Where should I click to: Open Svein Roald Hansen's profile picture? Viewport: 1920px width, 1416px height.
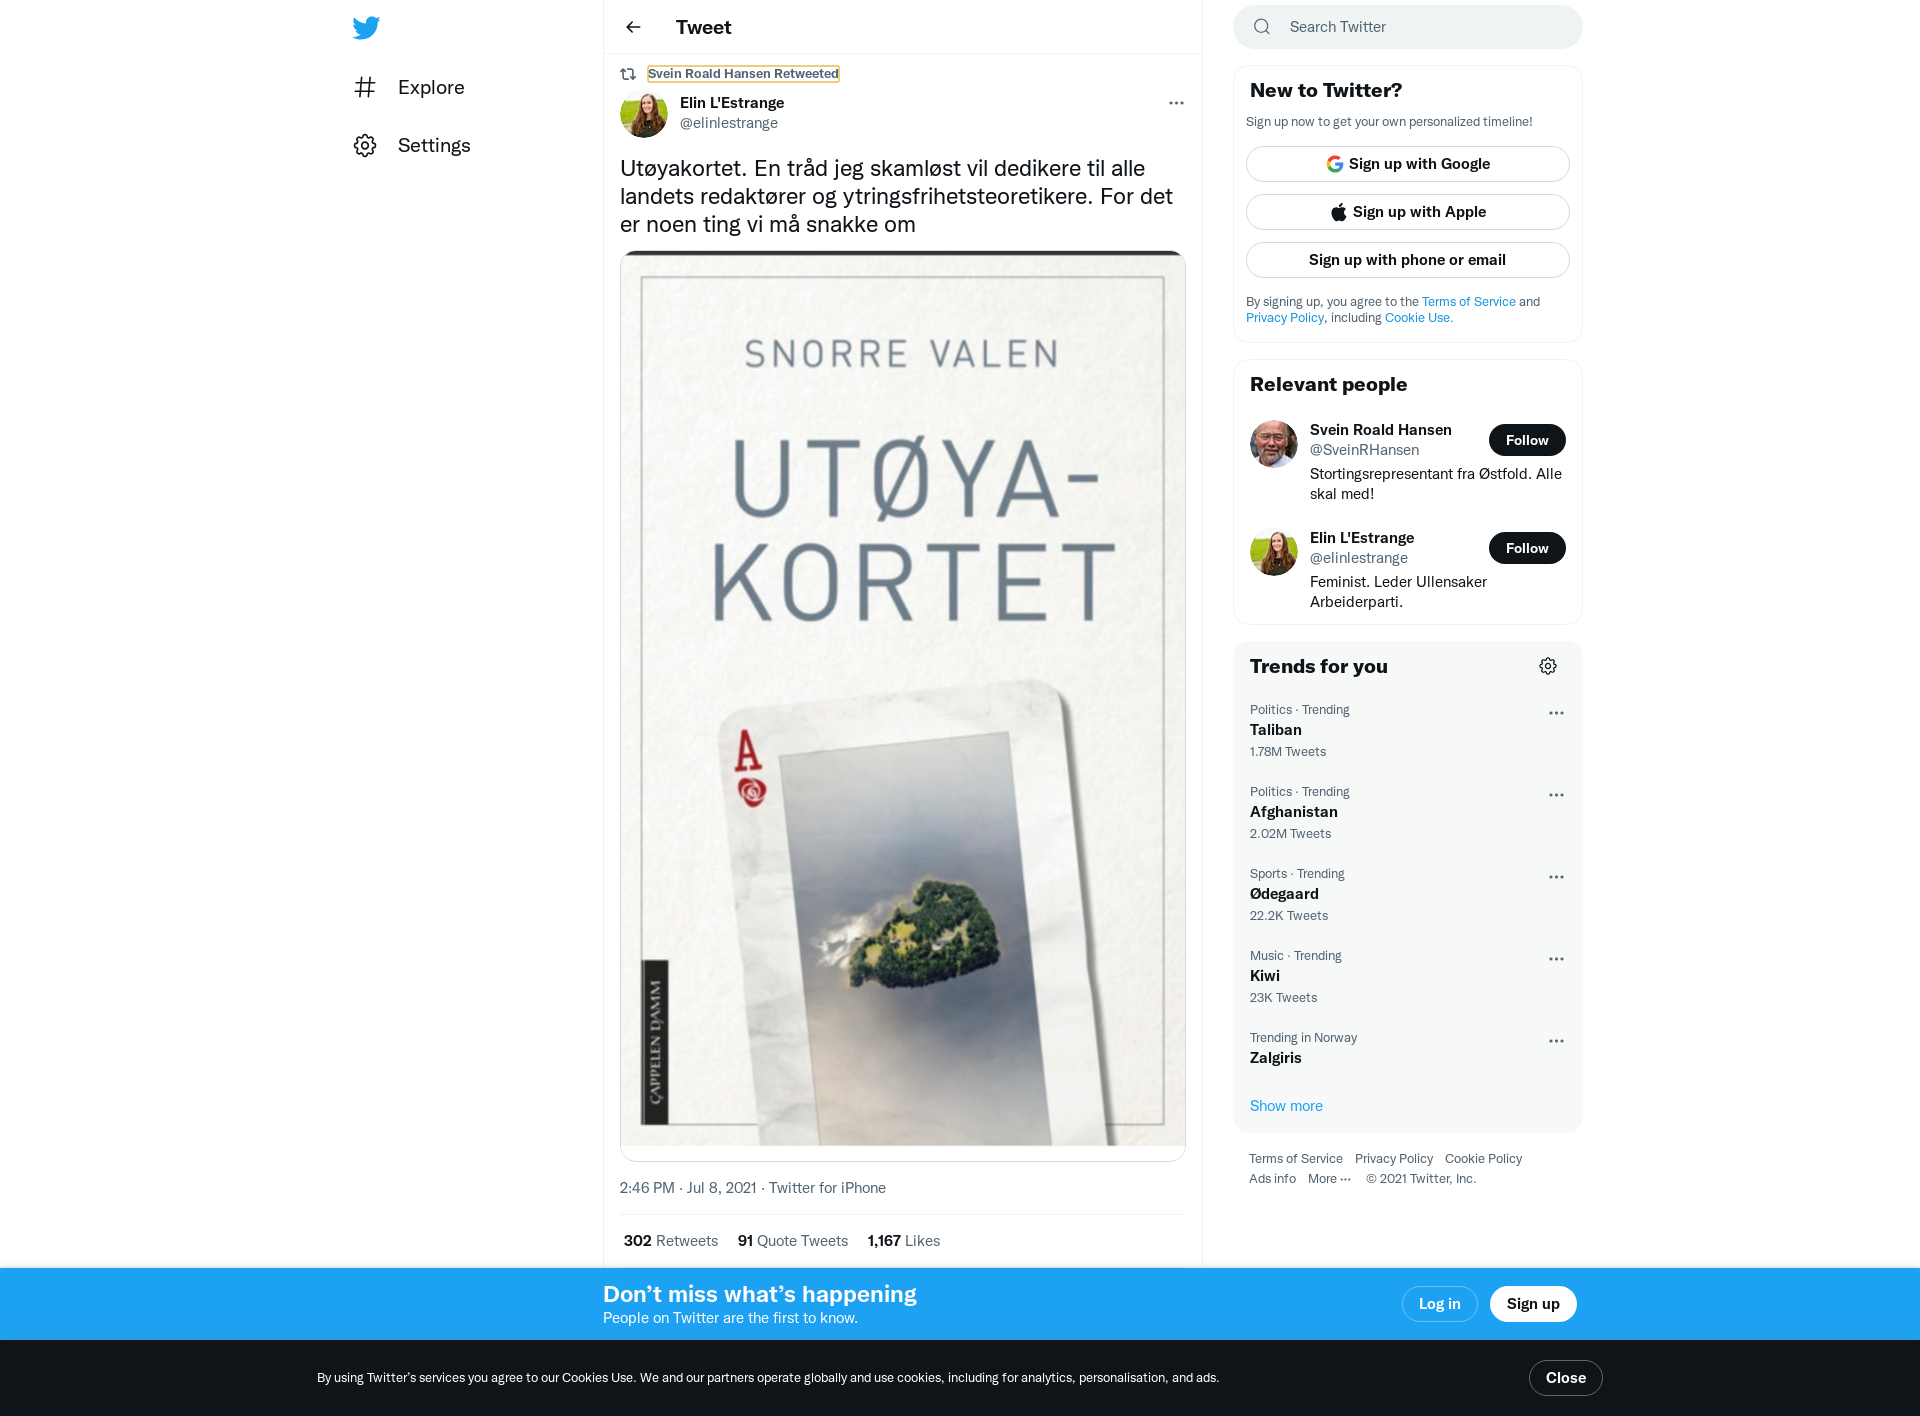(x=1274, y=444)
